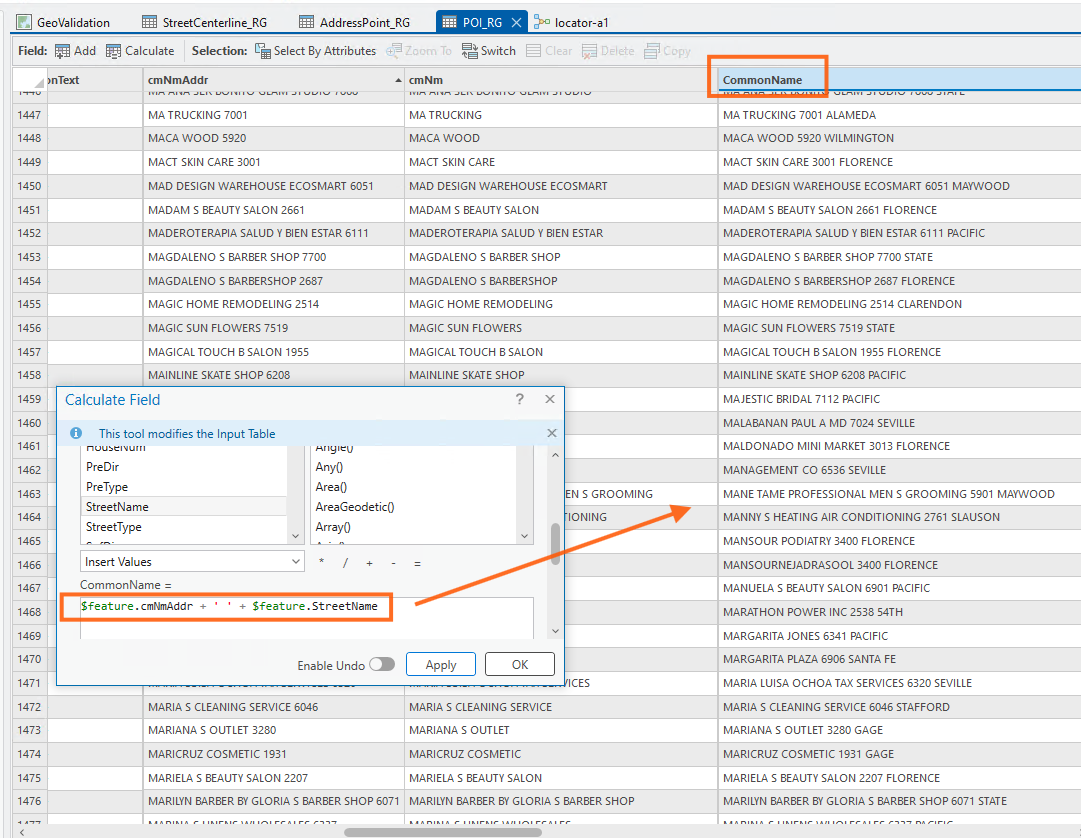Insert the multiplication asterisk operator
The height and width of the screenshot is (838, 1081).
pos(321,563)
